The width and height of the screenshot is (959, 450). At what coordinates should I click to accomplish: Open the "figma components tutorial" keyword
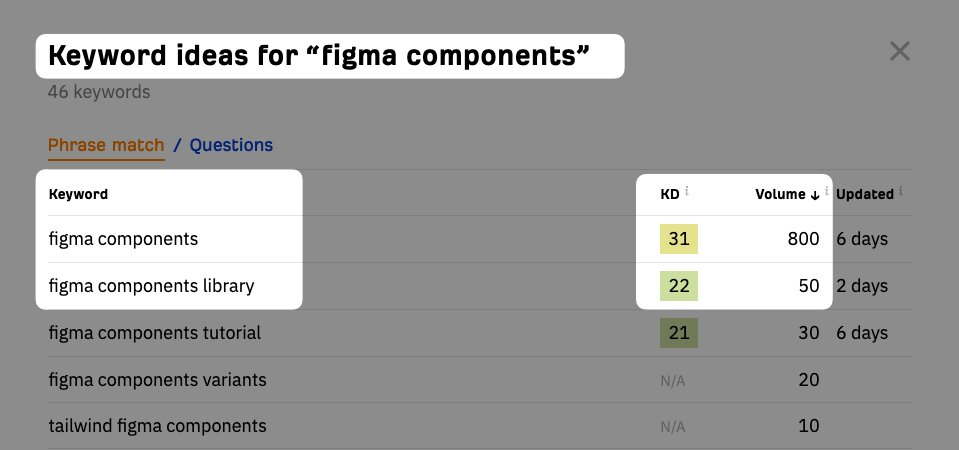(x=154, y=333)
